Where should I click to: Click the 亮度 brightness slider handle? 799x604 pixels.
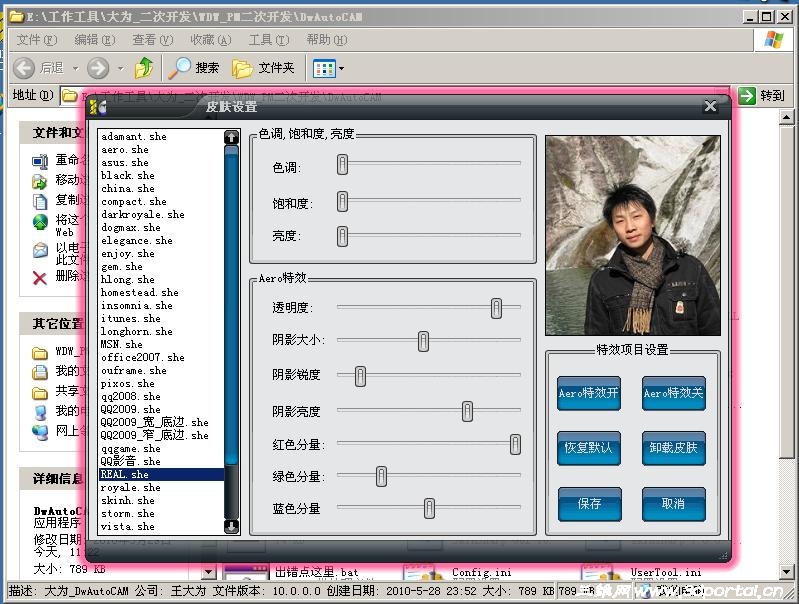342,237
